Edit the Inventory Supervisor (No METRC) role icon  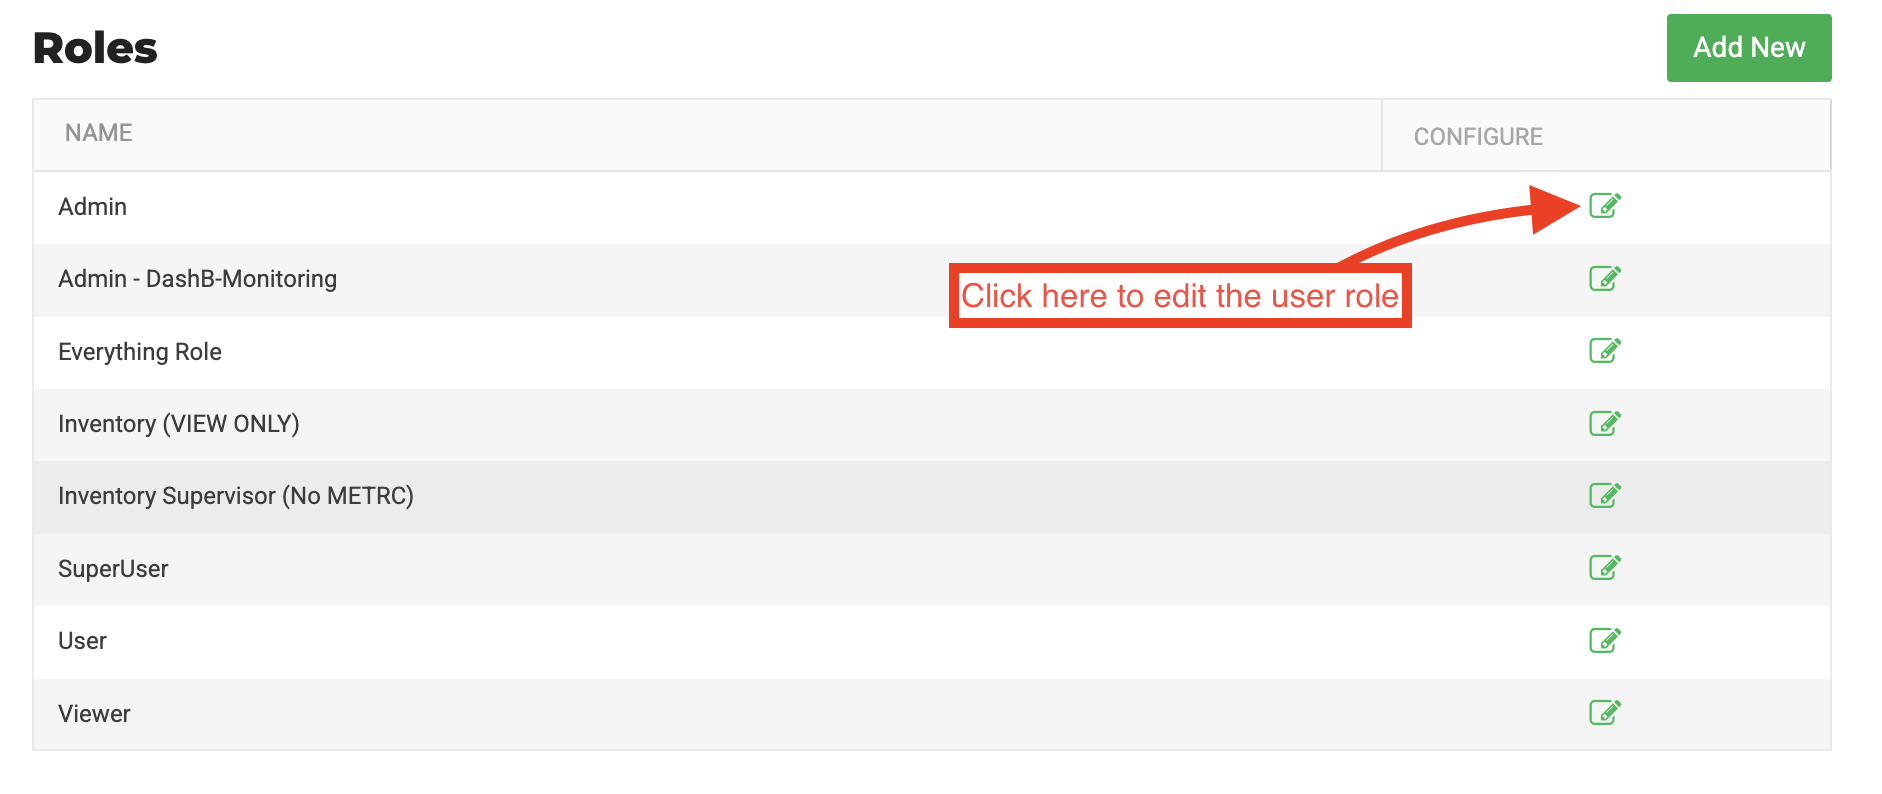pos(1604,495)
